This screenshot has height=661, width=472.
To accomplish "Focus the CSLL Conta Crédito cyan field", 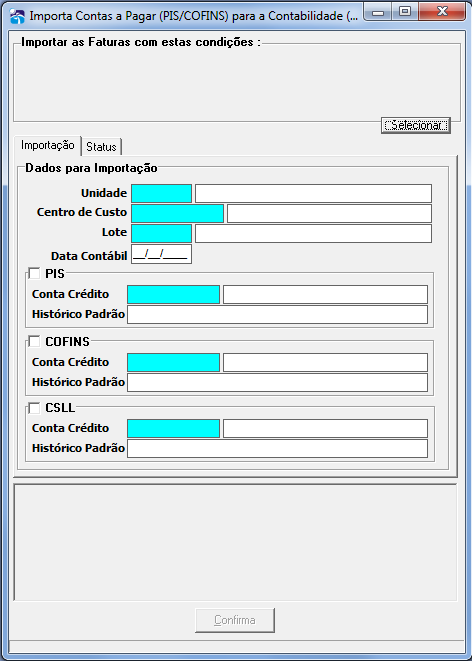I will 173,428.
